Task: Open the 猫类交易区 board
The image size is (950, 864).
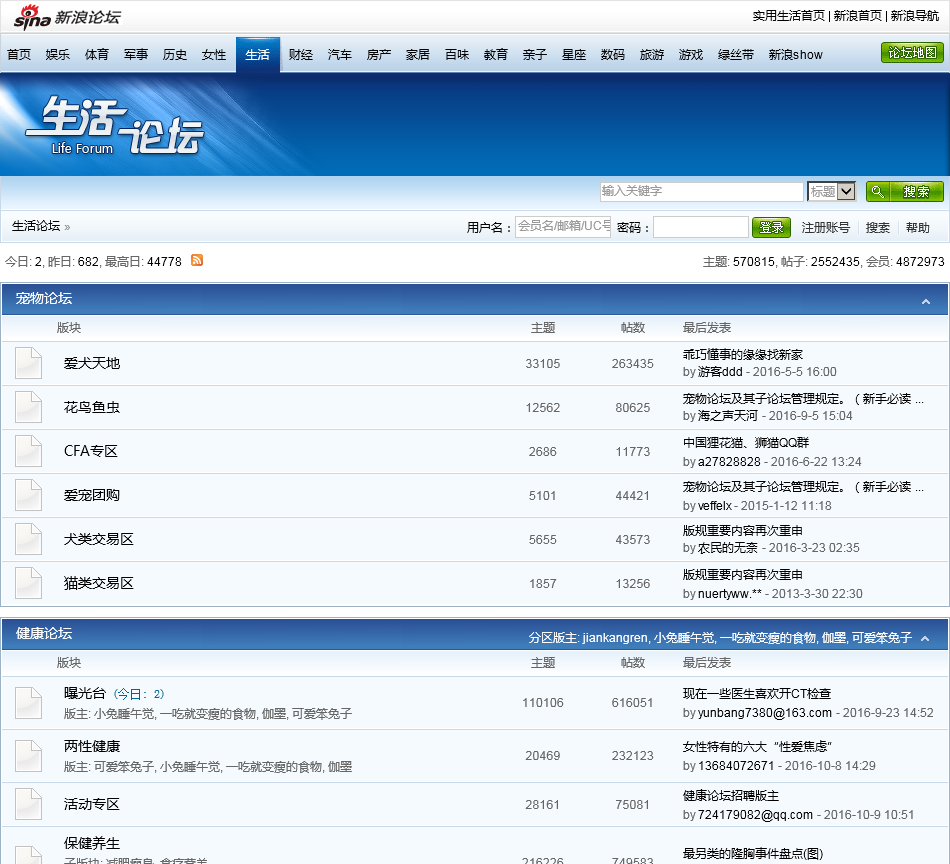Action: [99, 583]
